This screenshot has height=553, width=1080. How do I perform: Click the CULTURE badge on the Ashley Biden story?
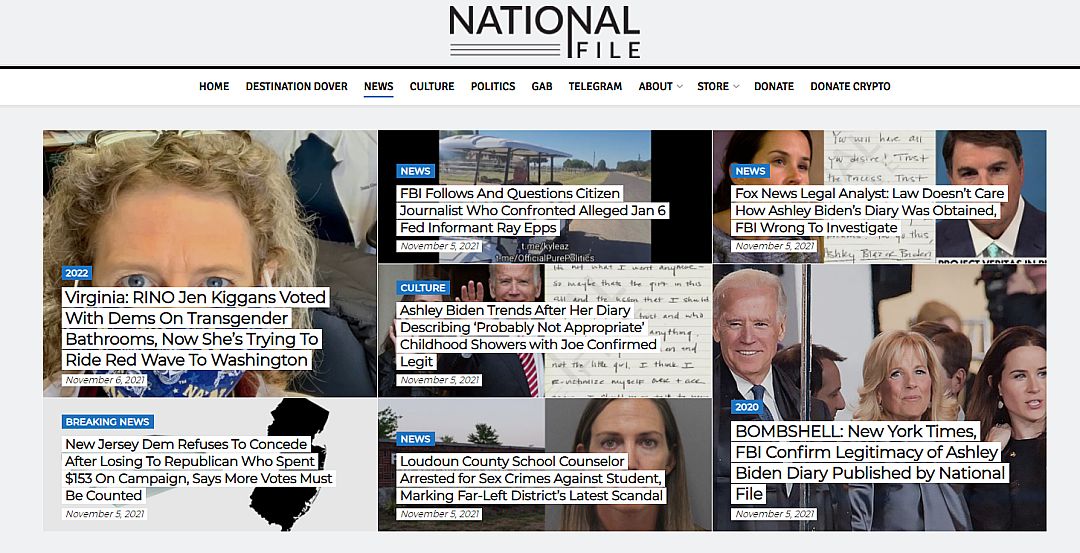(423, 288)
